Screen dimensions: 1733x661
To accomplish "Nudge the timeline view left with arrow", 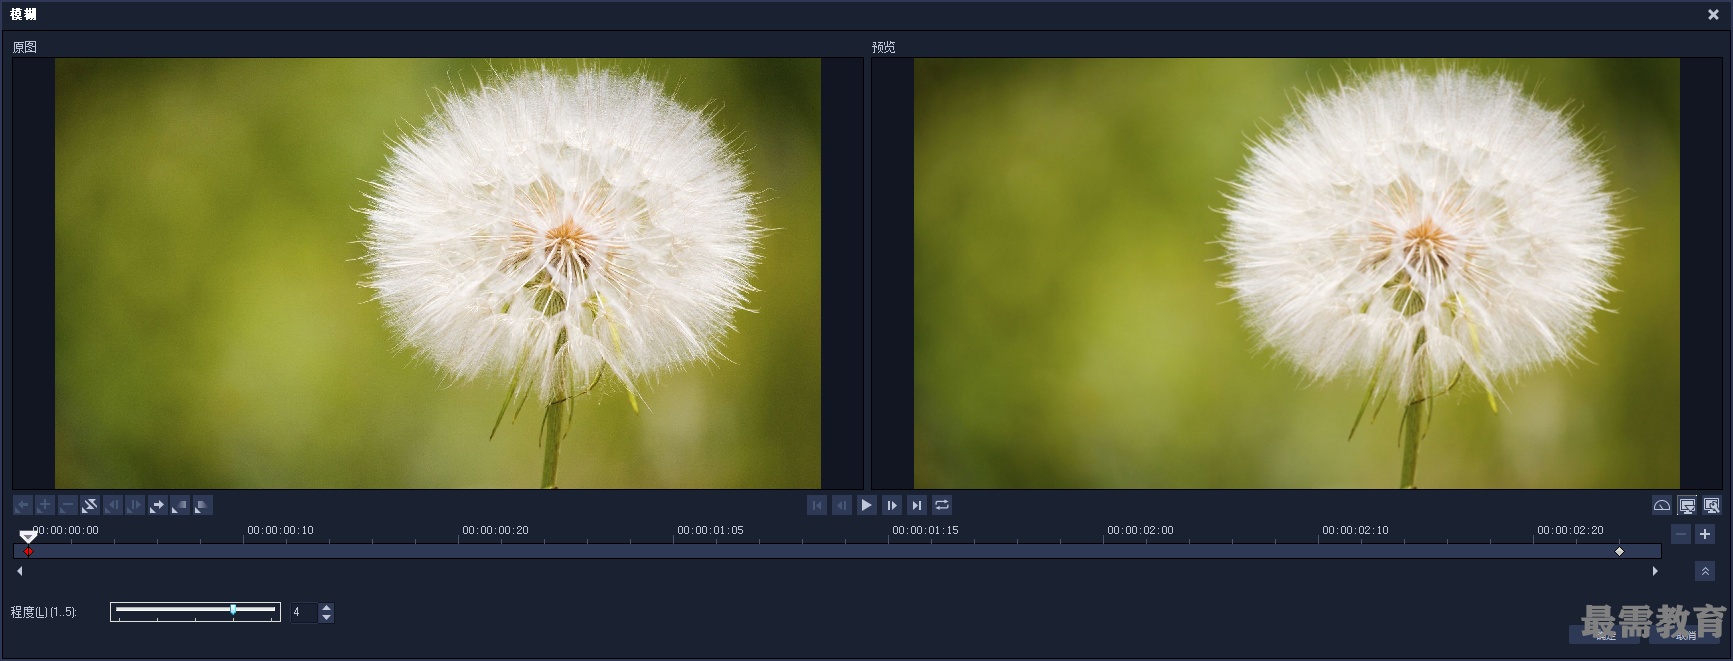I will pos(20,571).
